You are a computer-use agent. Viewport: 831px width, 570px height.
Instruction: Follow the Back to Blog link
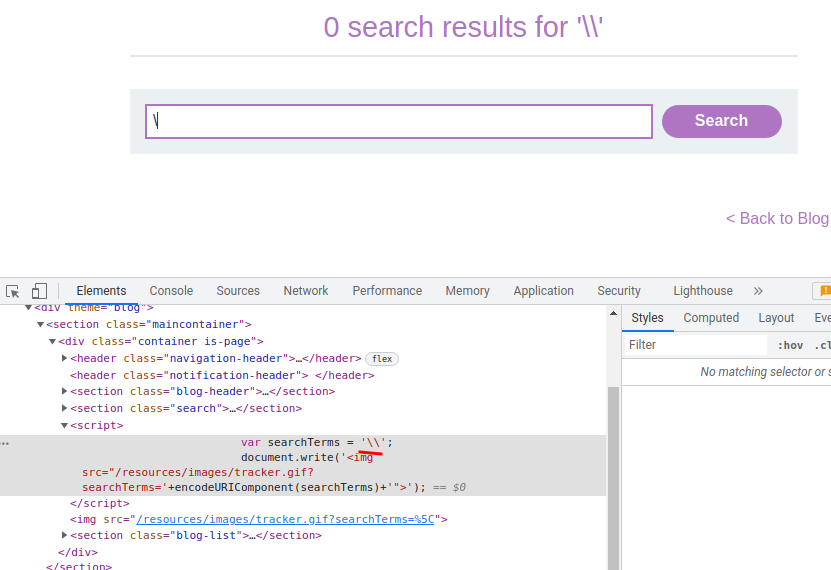coord(777,218)
